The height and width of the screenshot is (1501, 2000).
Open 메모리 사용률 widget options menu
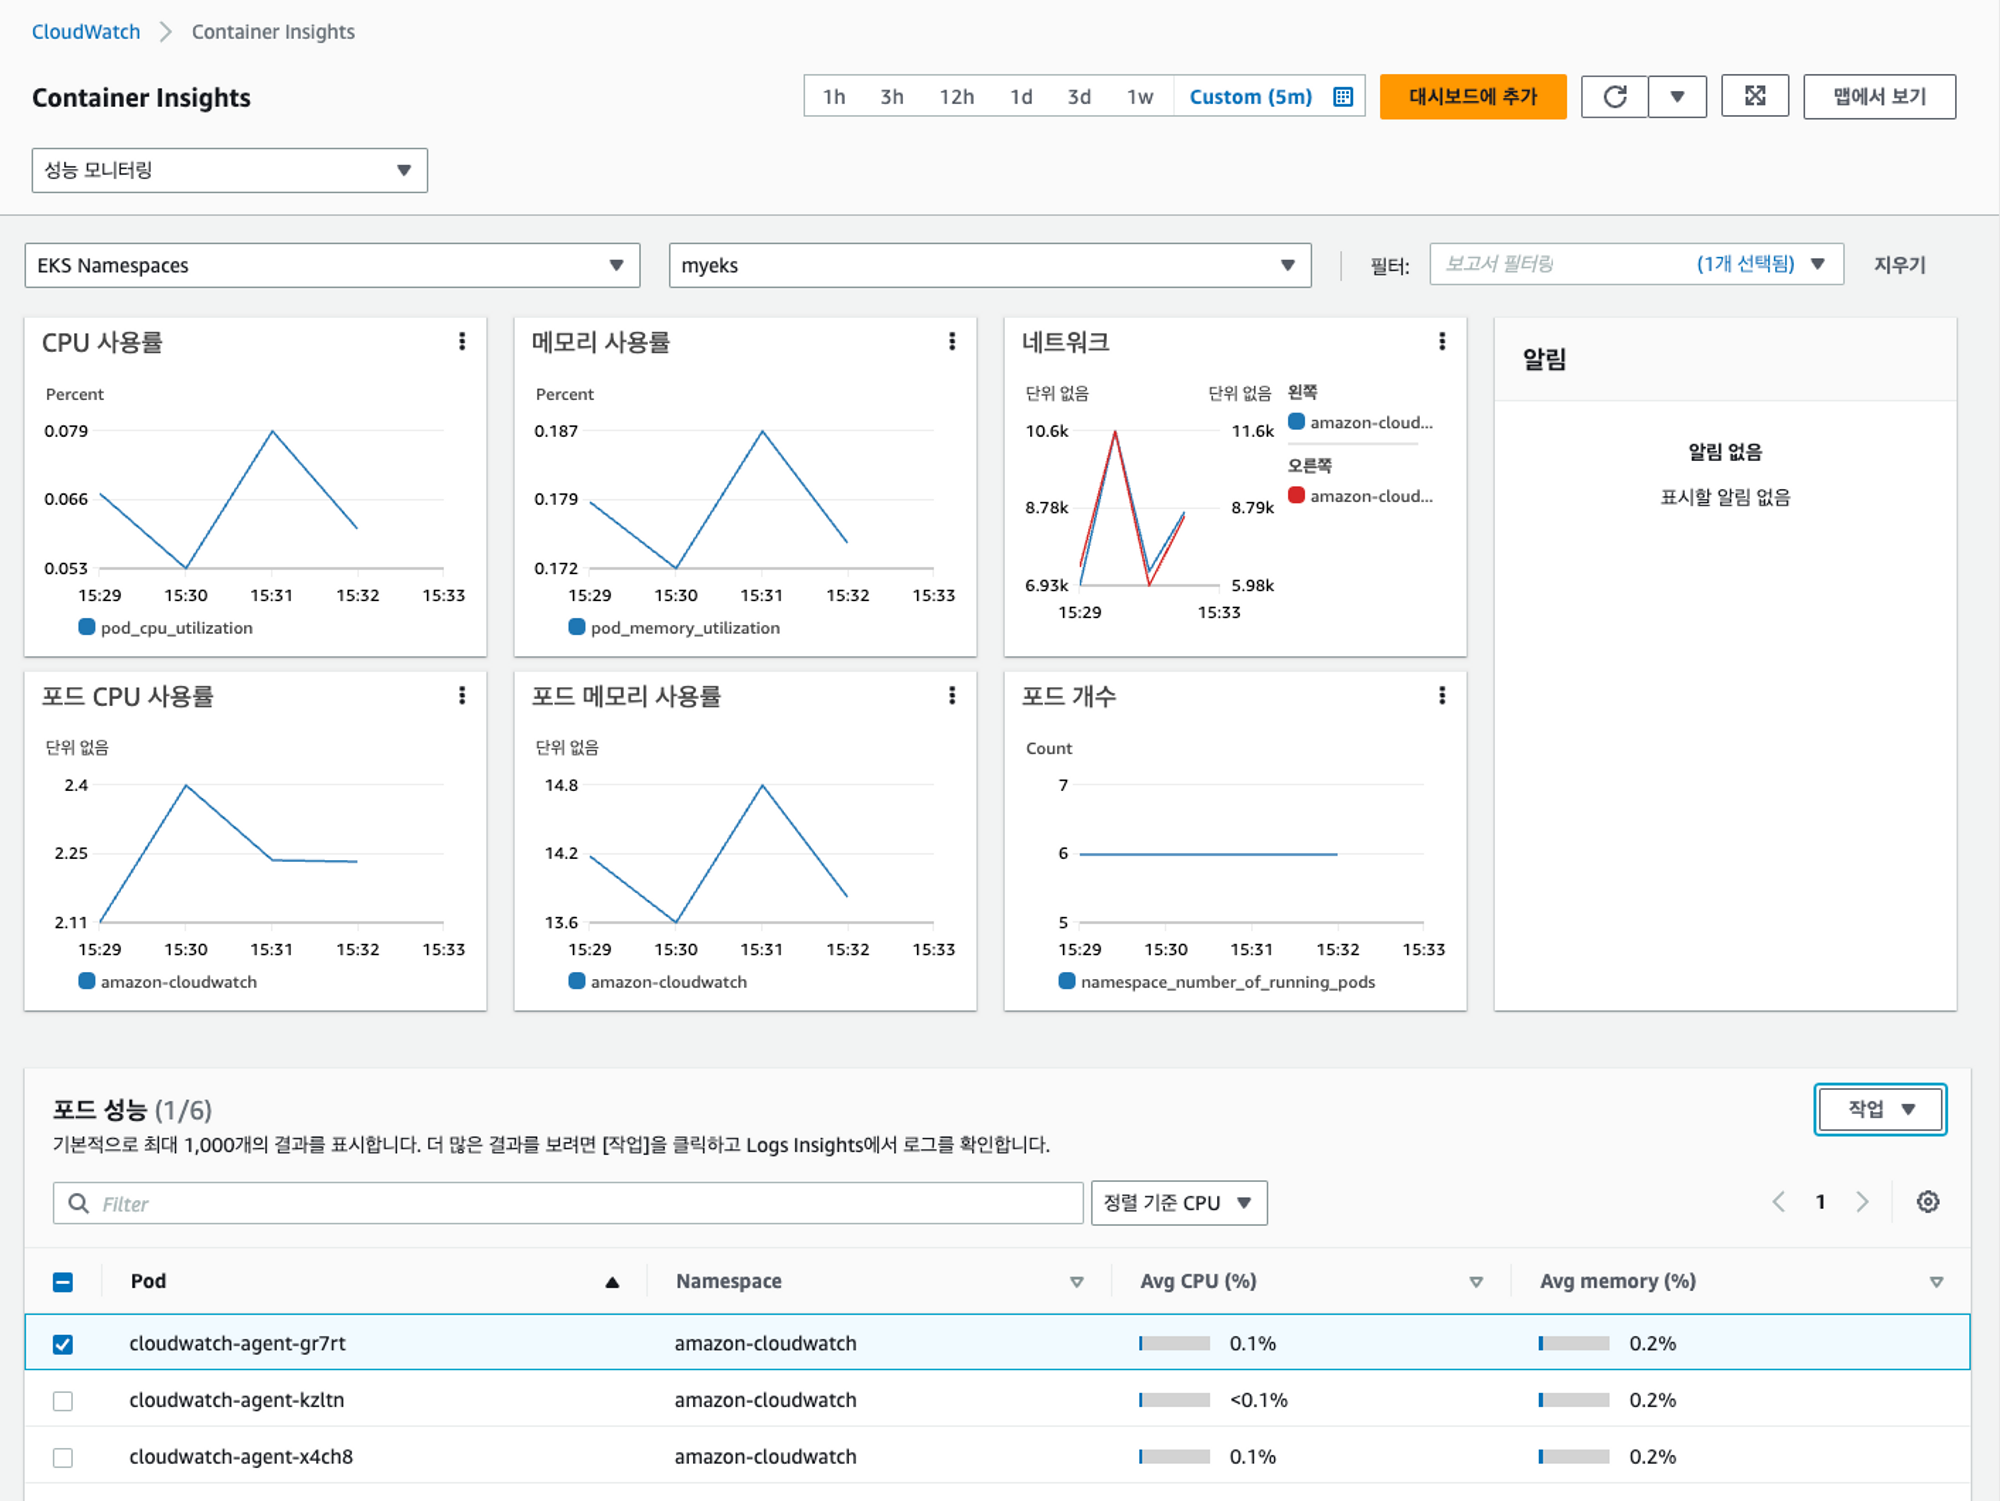tap(952, 342)
